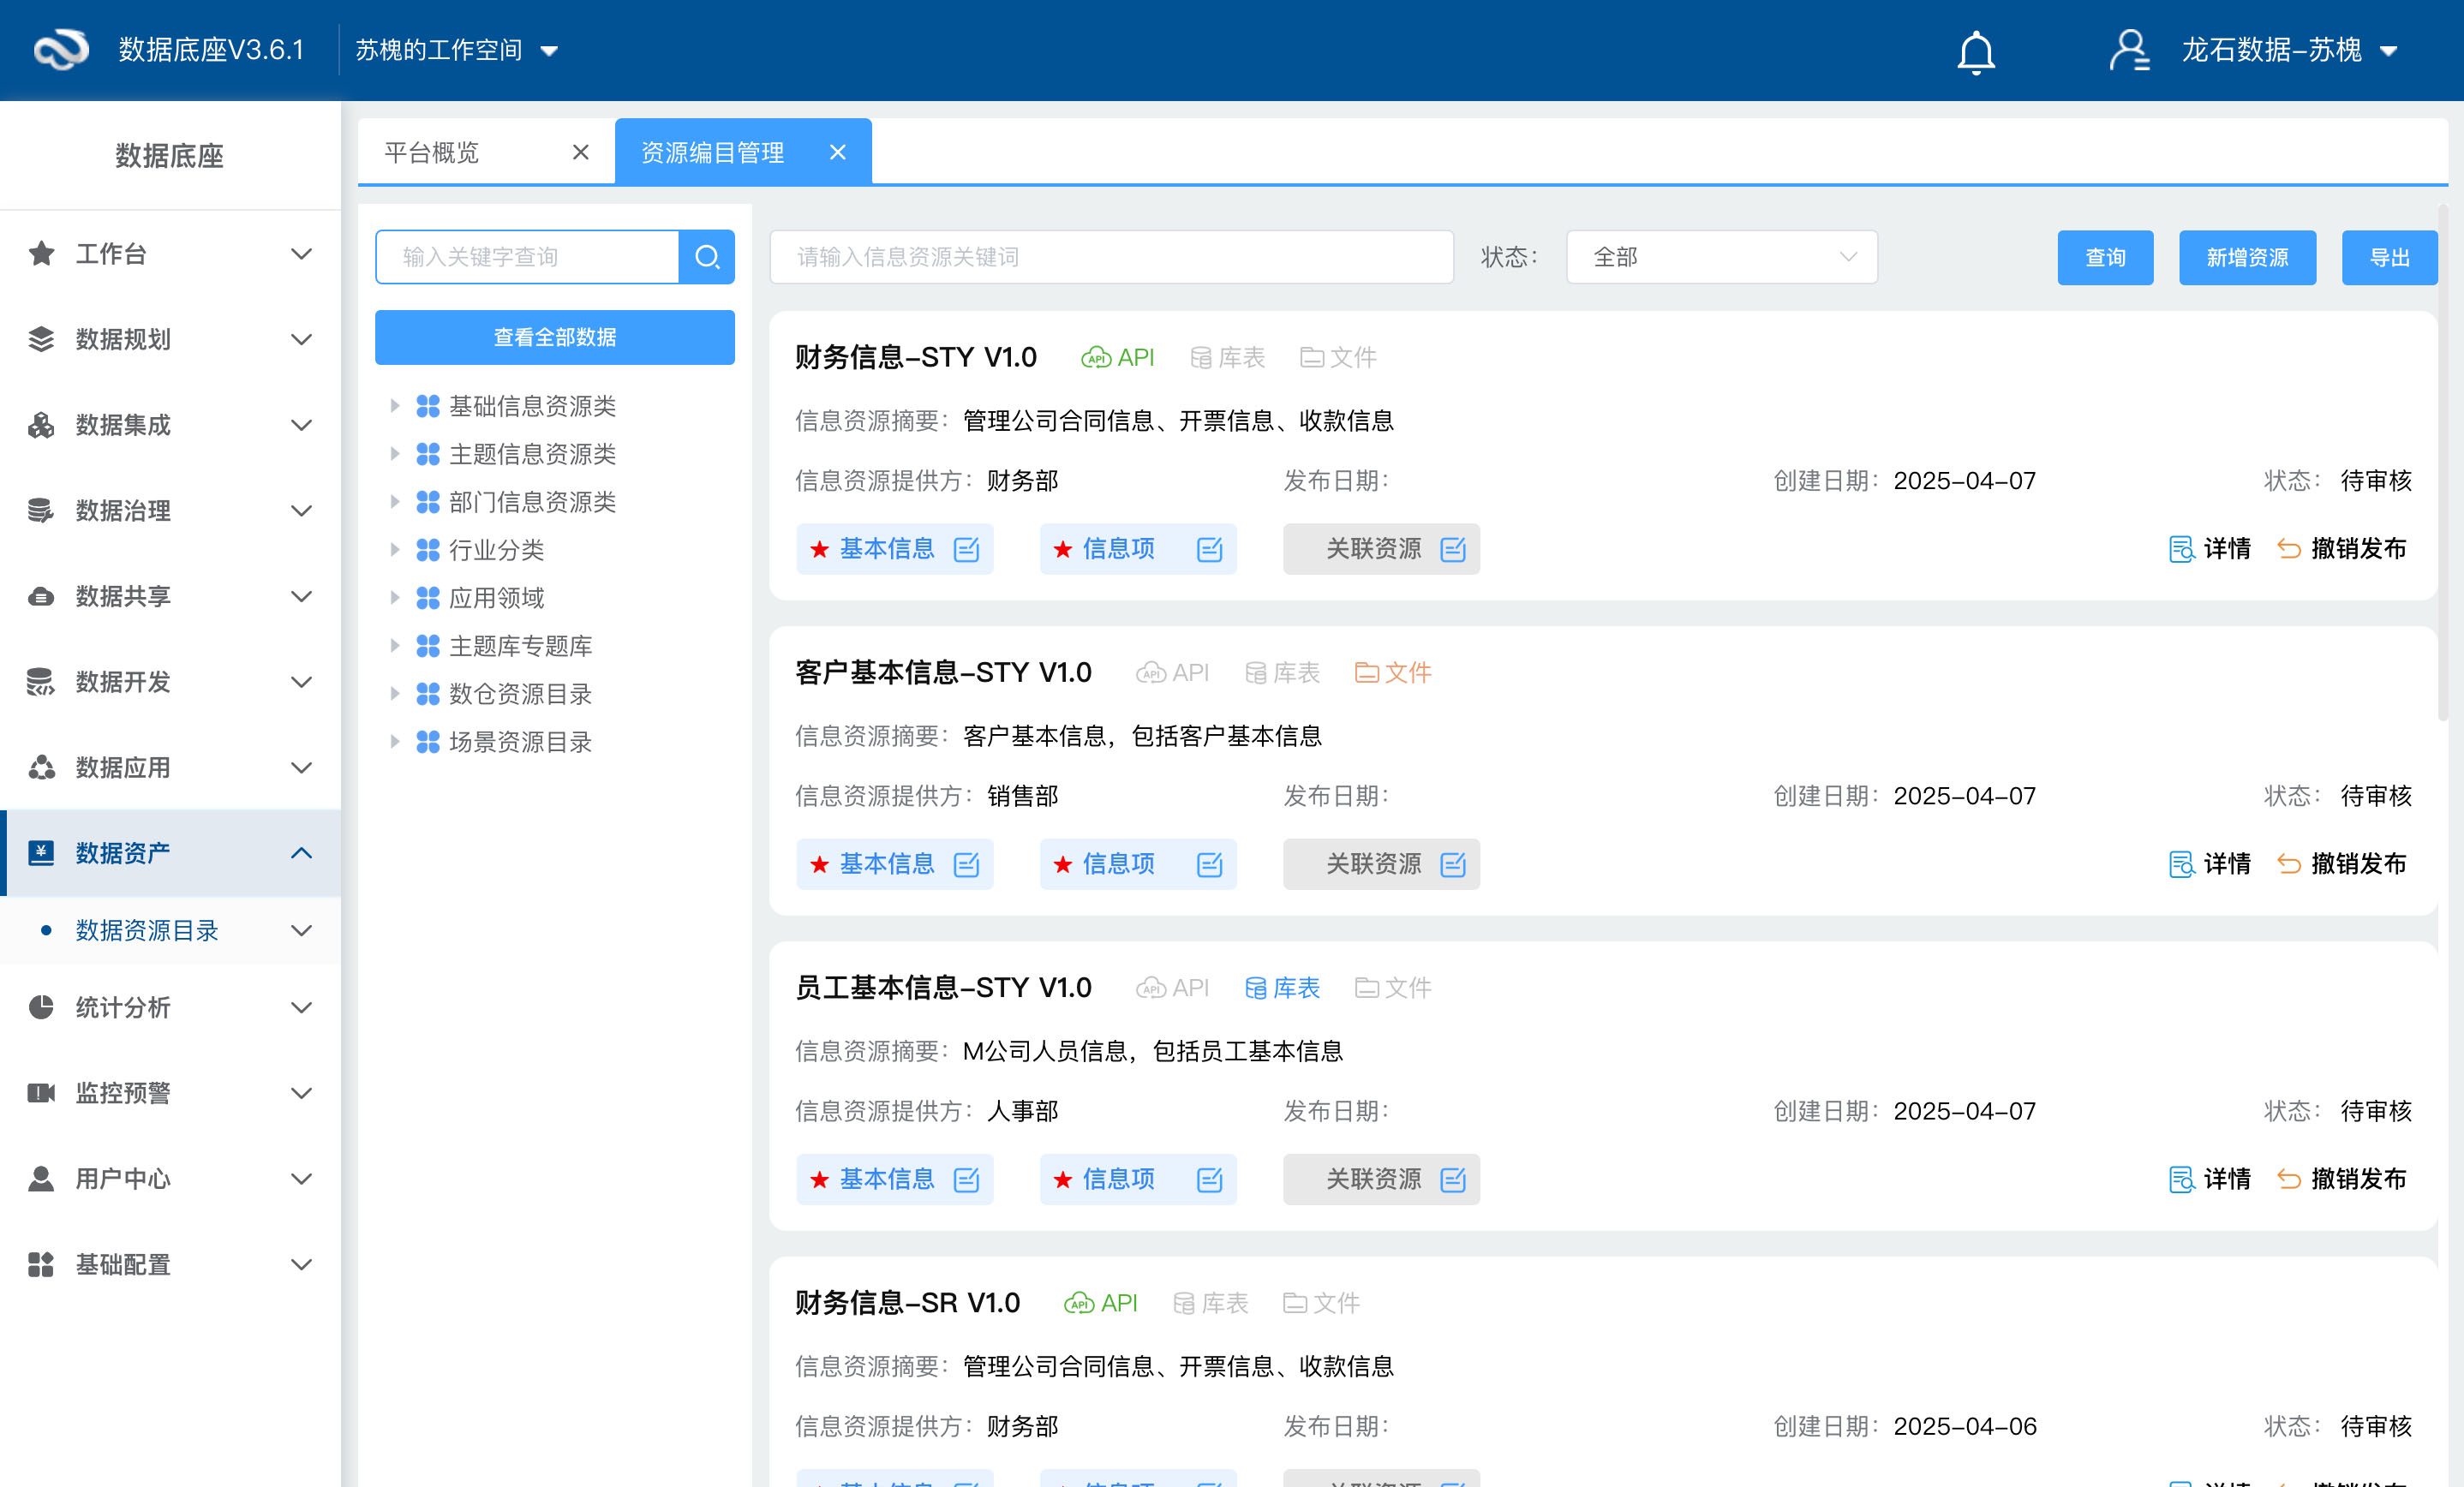Click the magnifier search icon in left panel
The image size is (2464, 1487).
coord(707,257)
